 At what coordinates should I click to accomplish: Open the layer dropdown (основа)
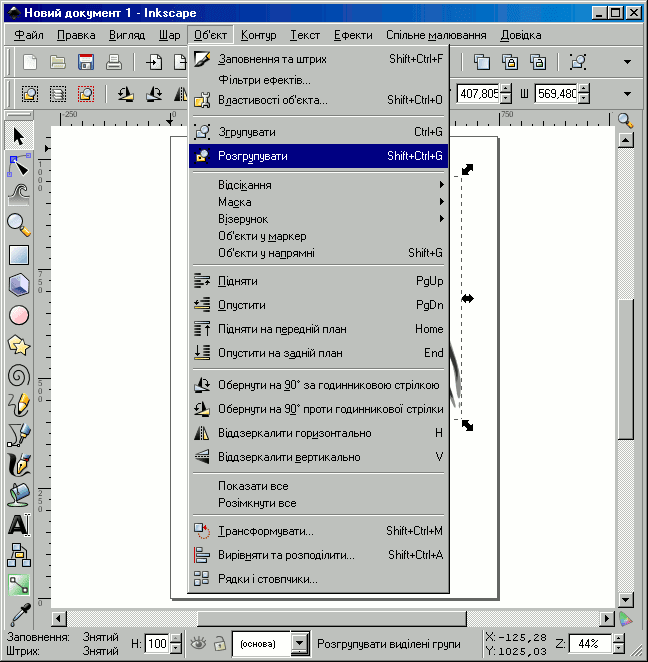coord(299,643)
